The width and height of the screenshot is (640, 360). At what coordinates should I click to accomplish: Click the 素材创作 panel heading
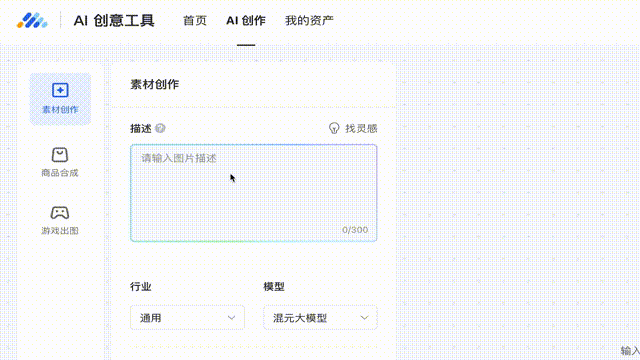(155, 84)
